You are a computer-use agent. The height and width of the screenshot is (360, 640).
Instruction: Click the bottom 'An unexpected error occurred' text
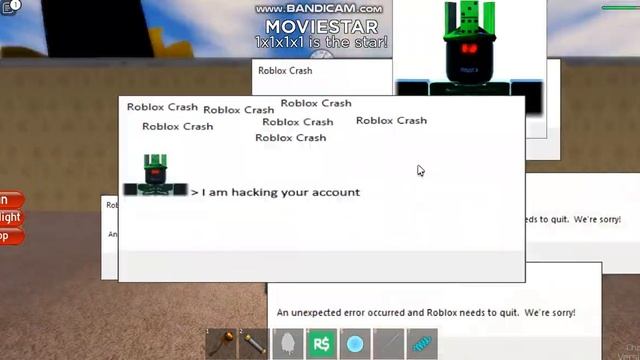point(426,313)
